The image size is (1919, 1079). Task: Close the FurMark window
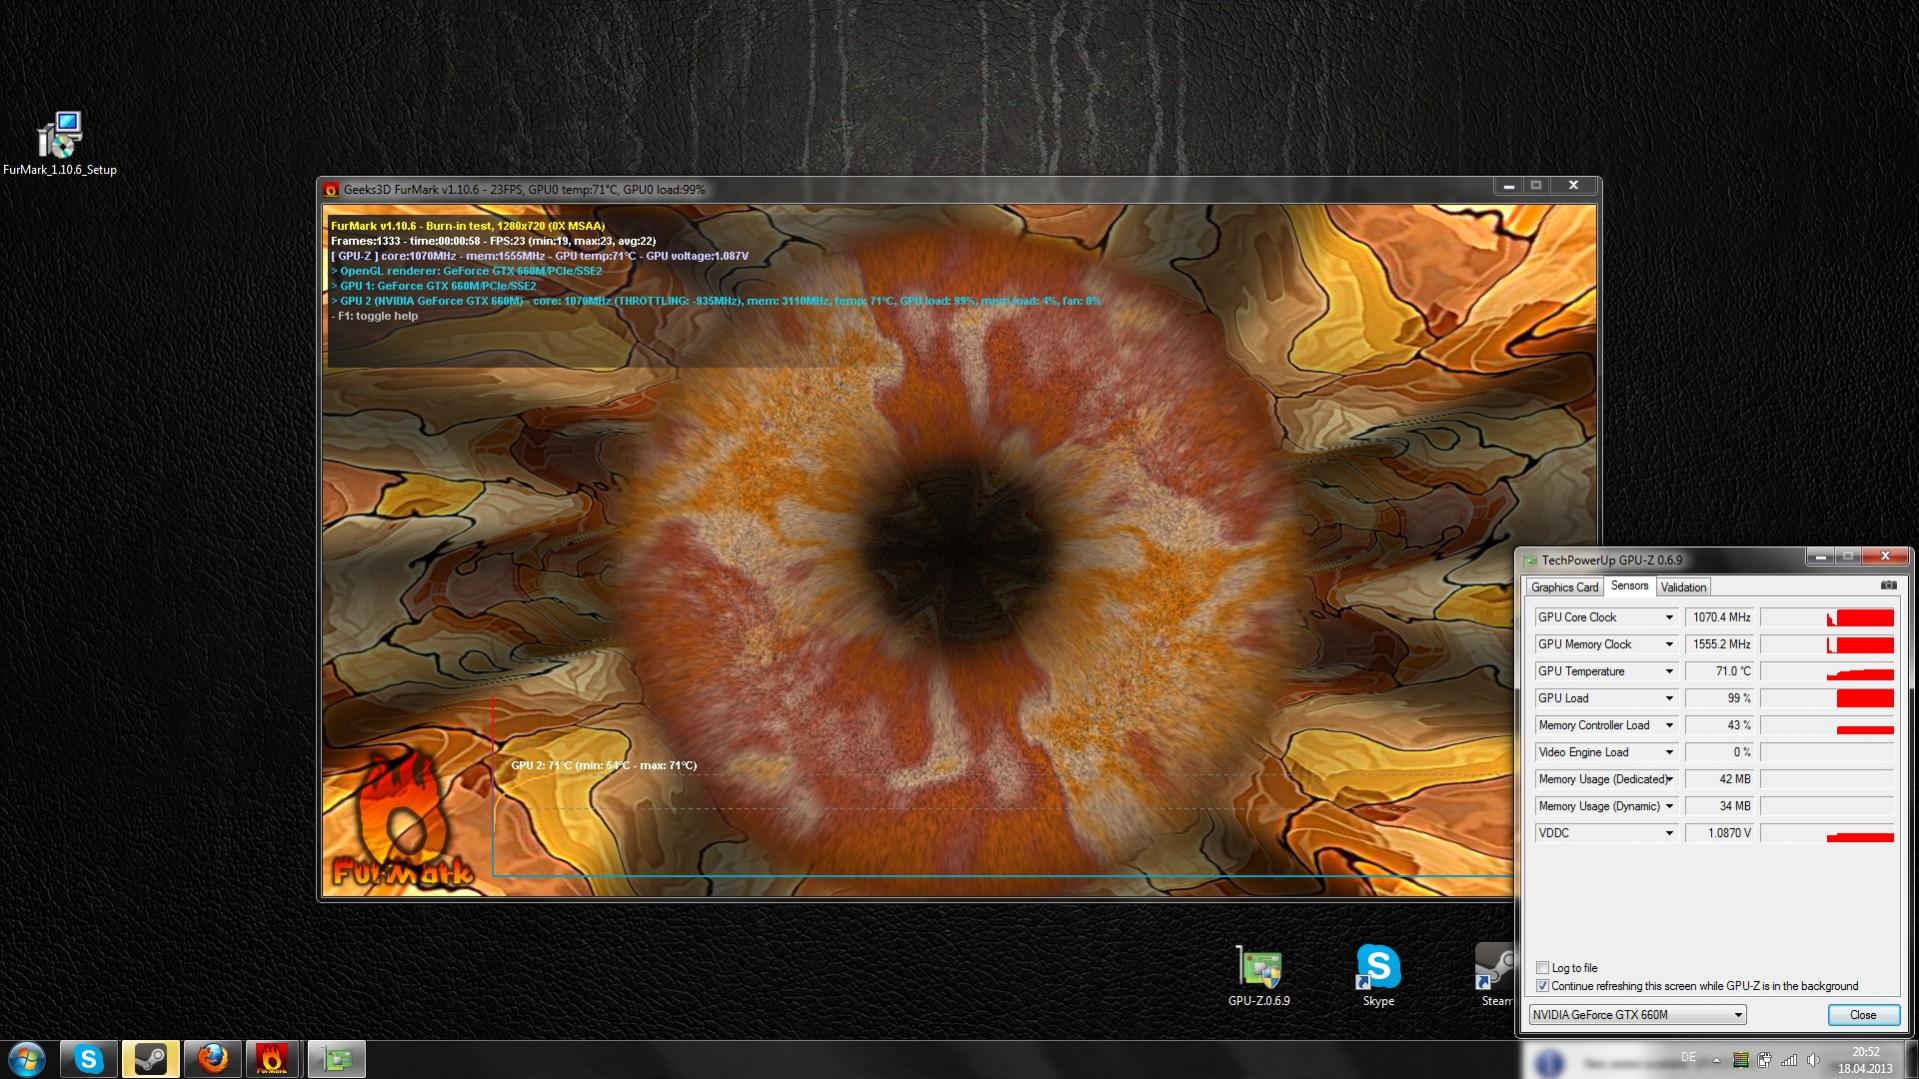click(1573, 186)
